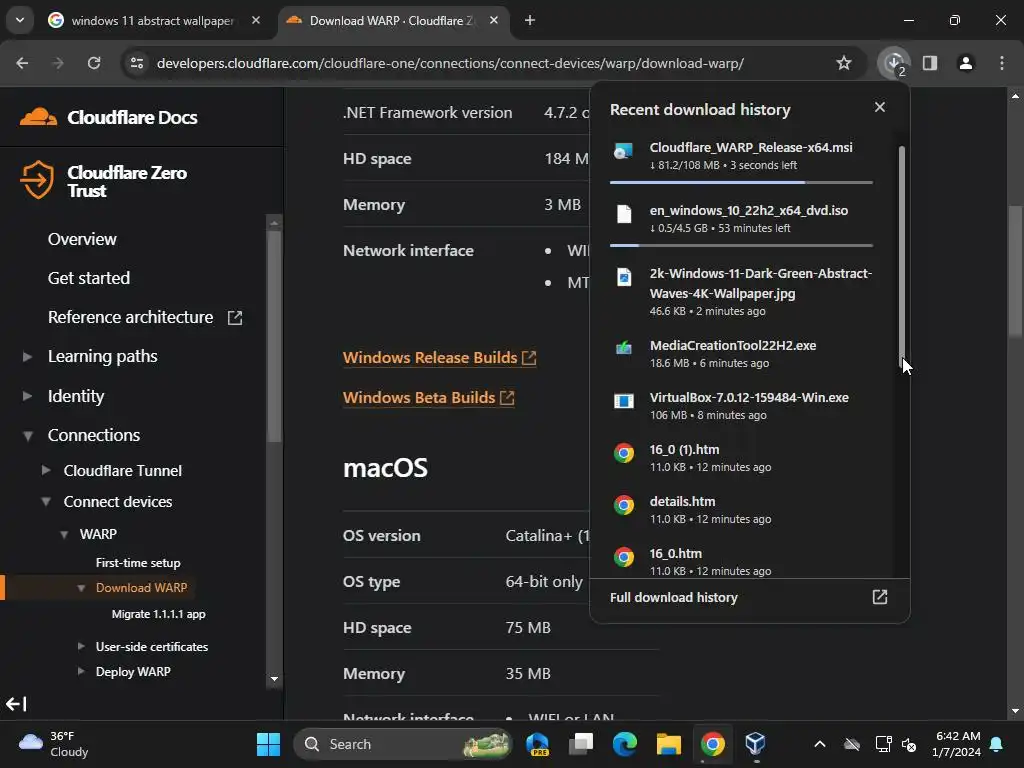Click the Cloudflare Zero Trust shield icon
The height and width of the screenshot is (768, 1024).
[37, 180]
